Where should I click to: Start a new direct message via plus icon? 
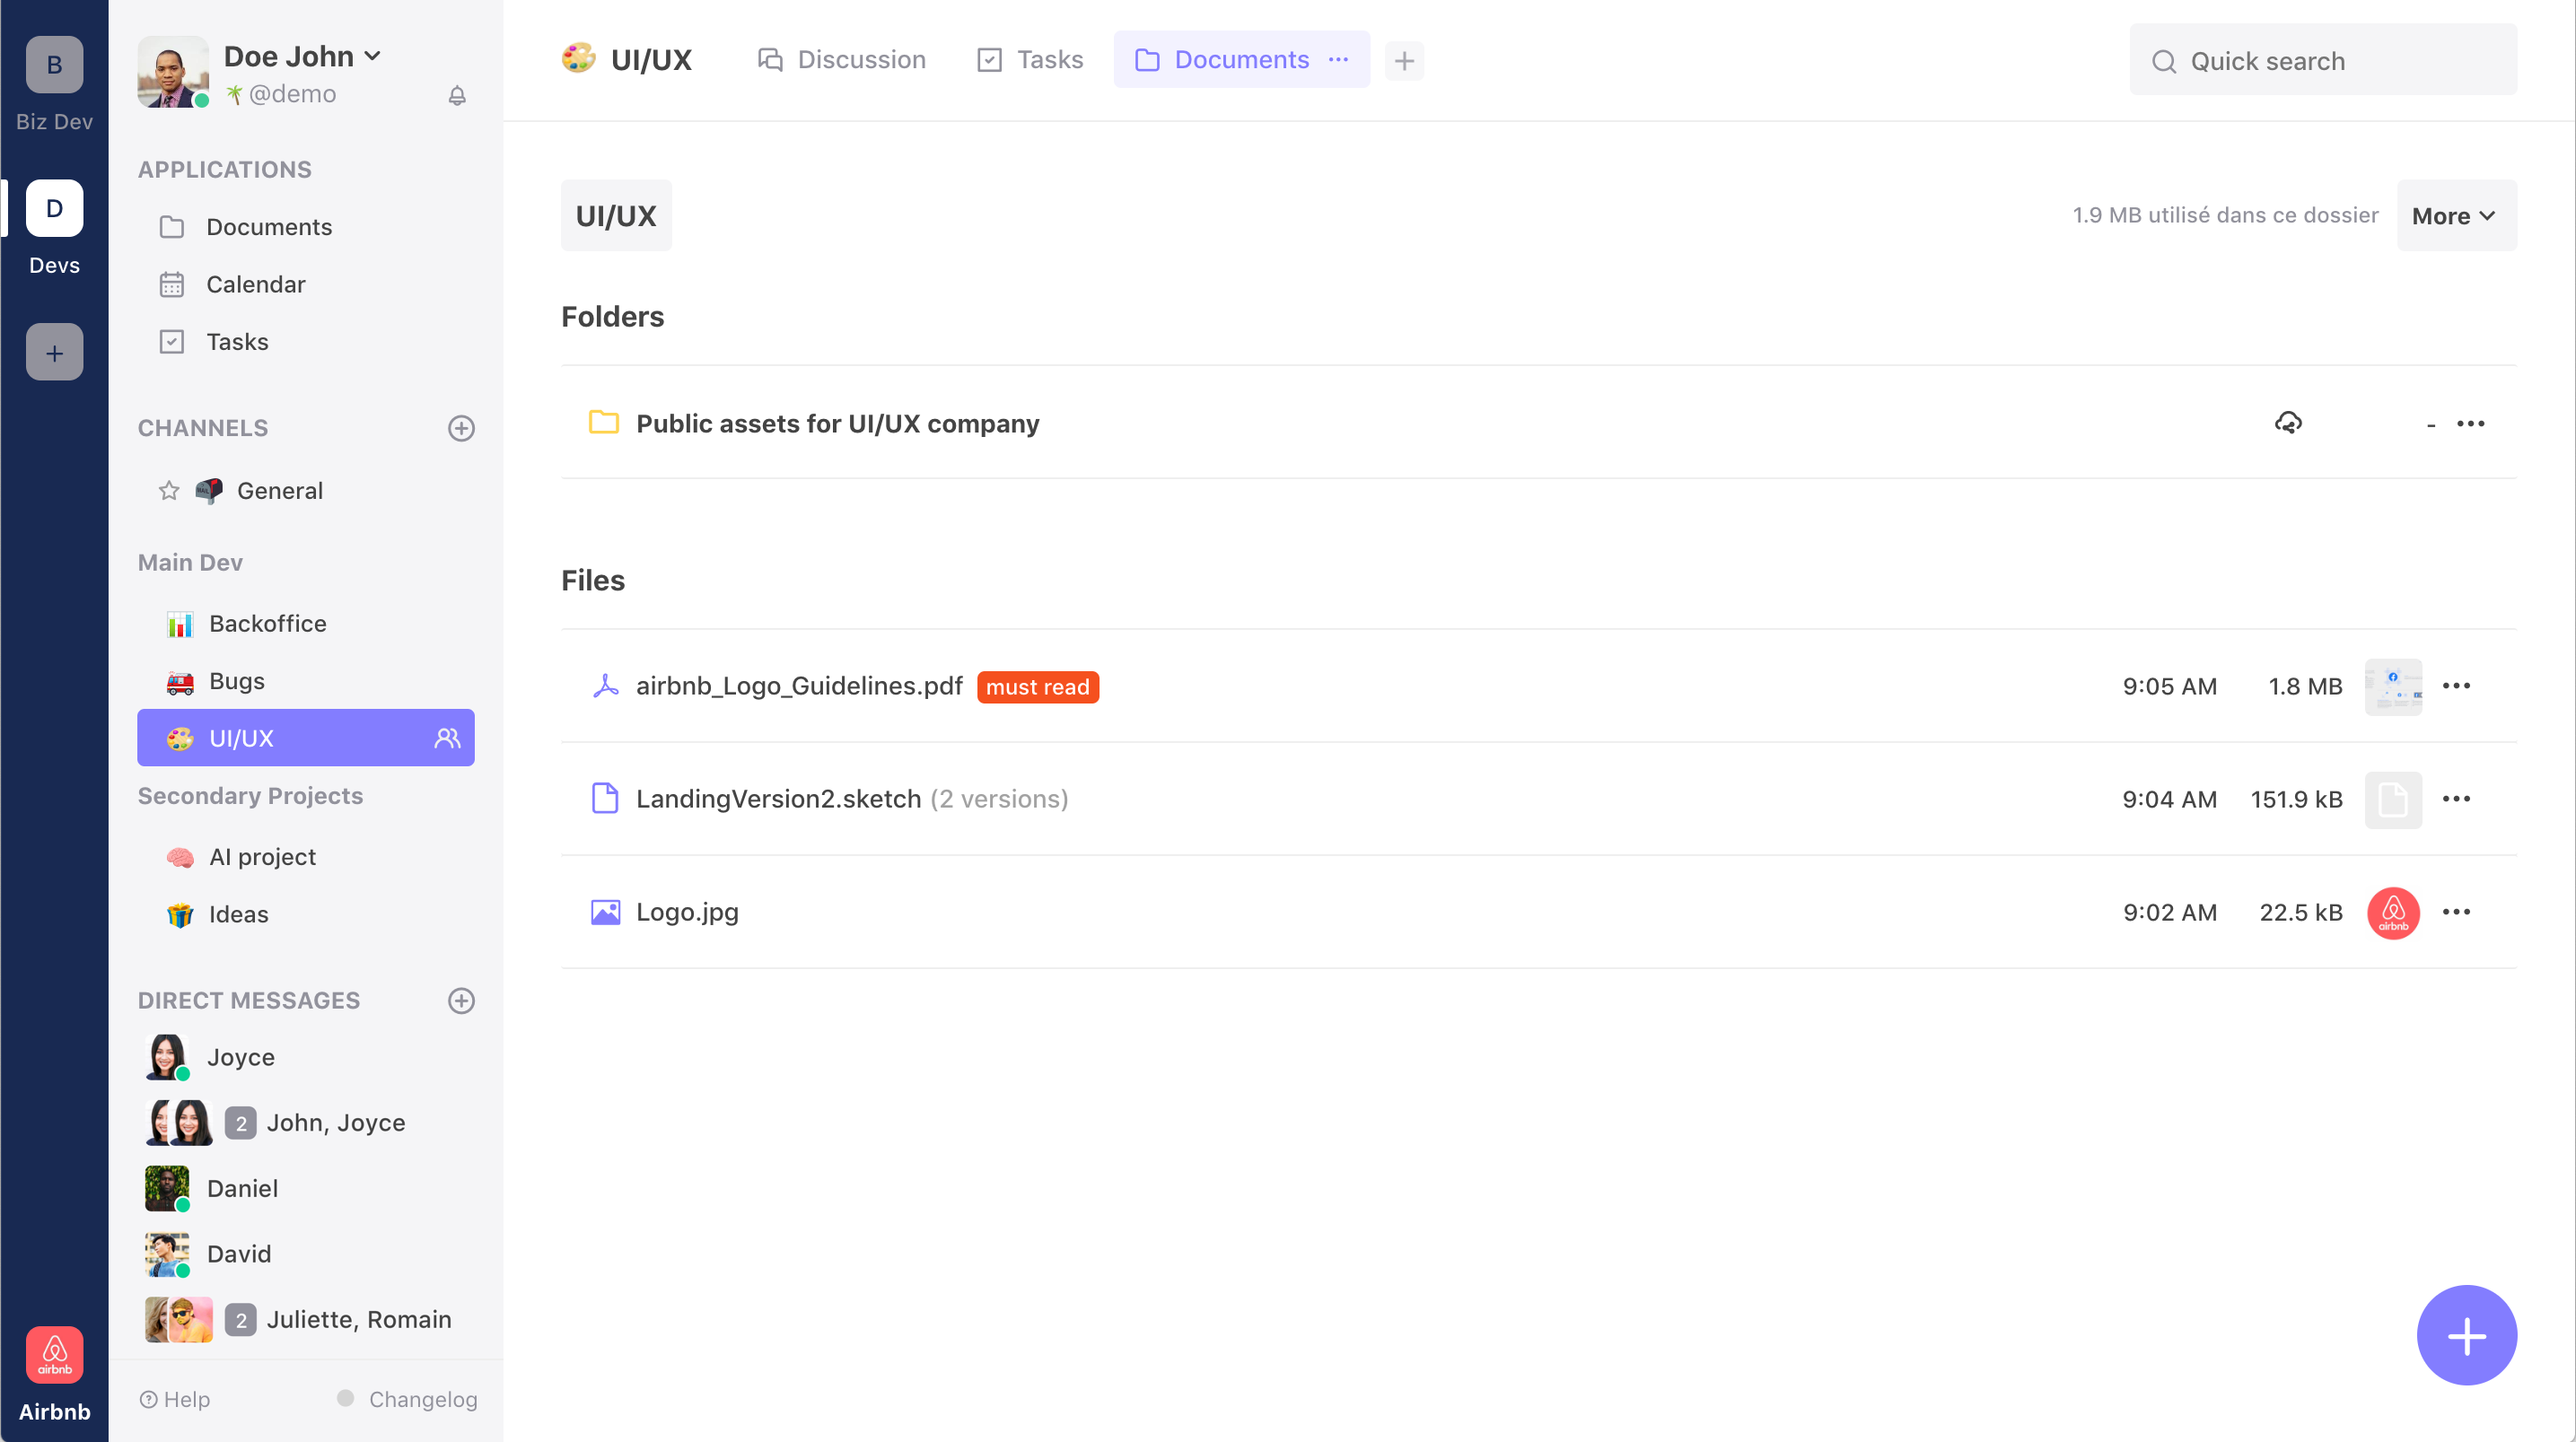coord(461,1001)
